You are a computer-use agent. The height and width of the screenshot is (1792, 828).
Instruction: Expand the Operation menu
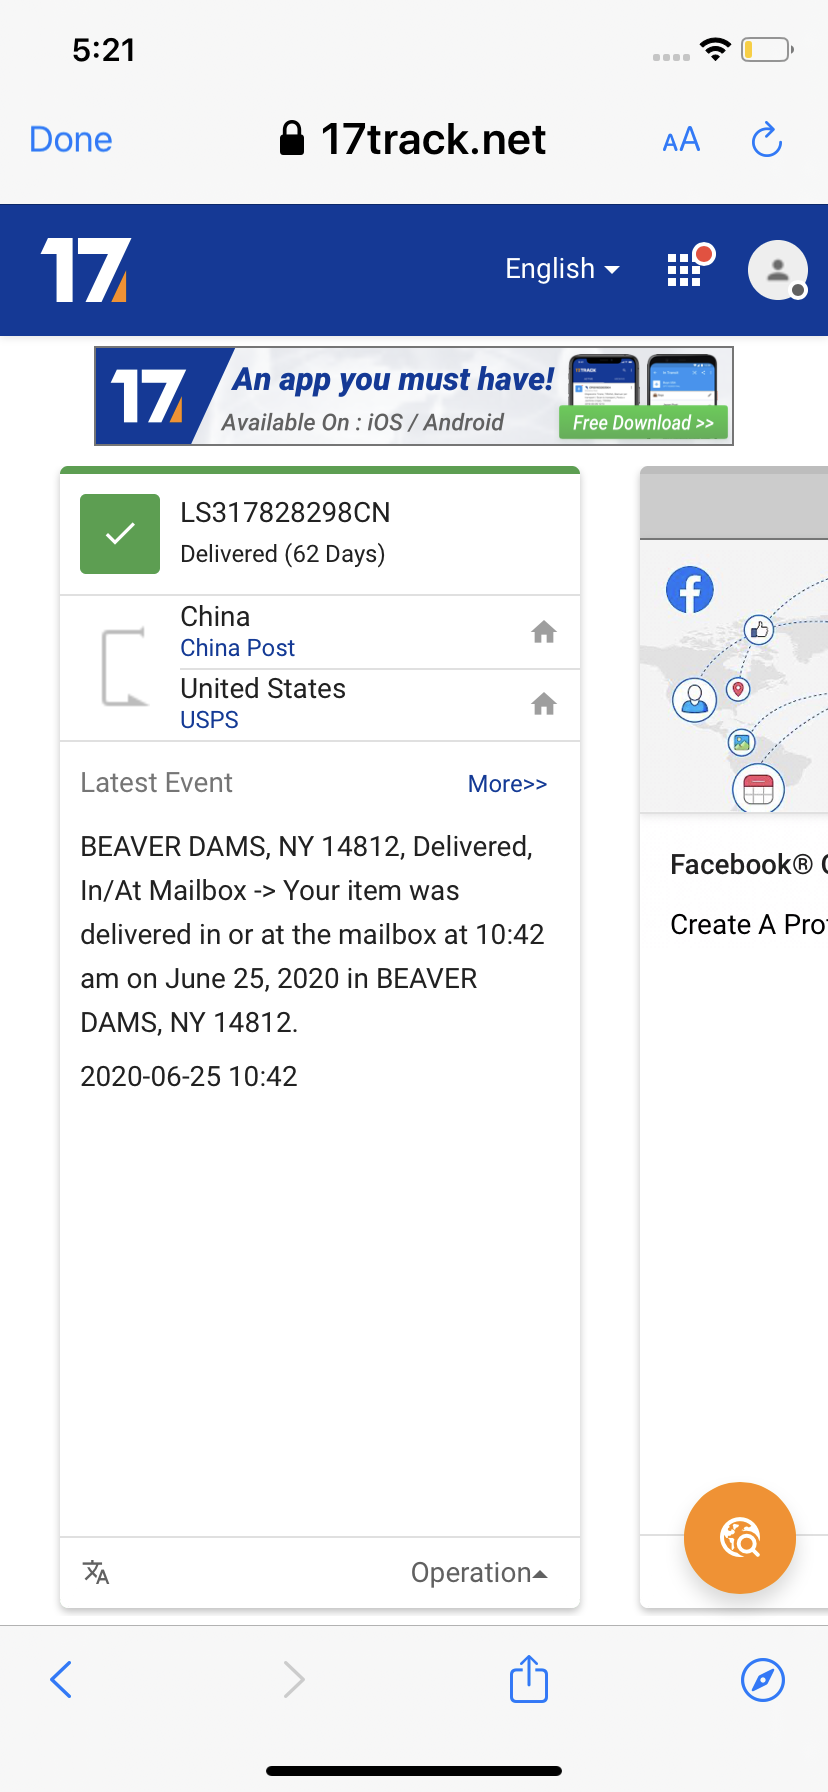coord(479,1573)
